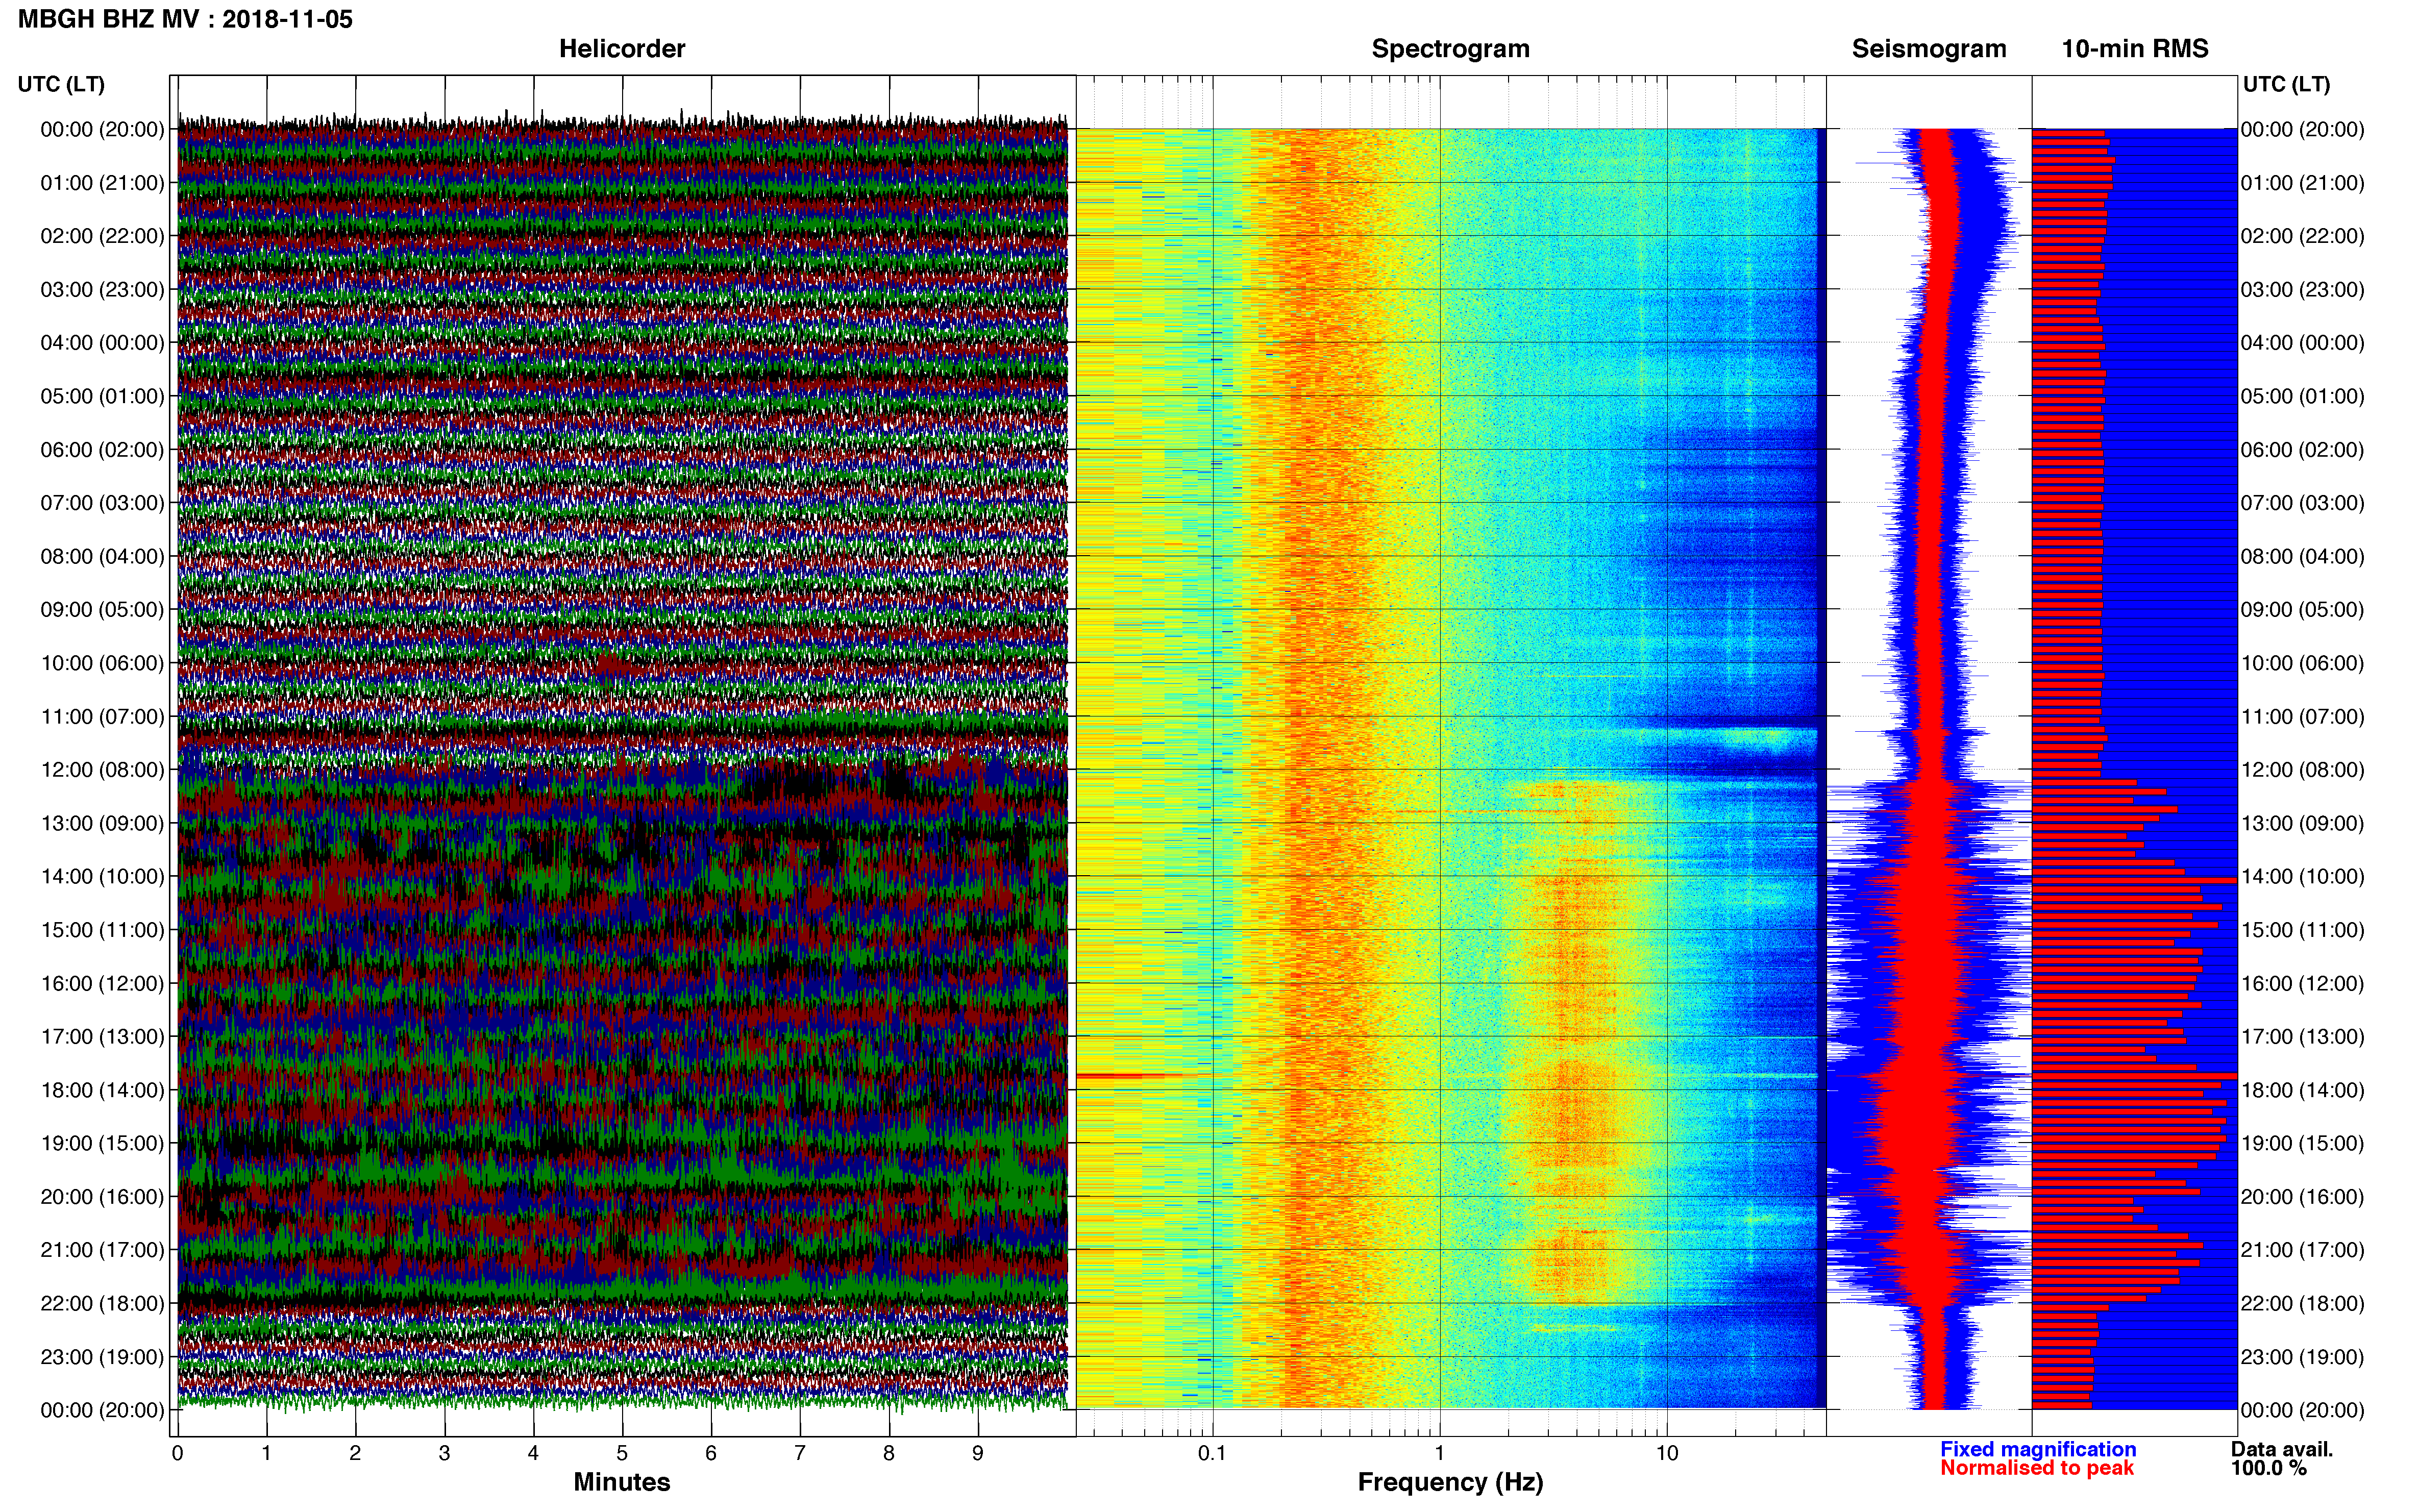2419x1512 pixels.
Task: Click left time label '22:00 (18:00)'
Action: click(x=102, y=1304)
